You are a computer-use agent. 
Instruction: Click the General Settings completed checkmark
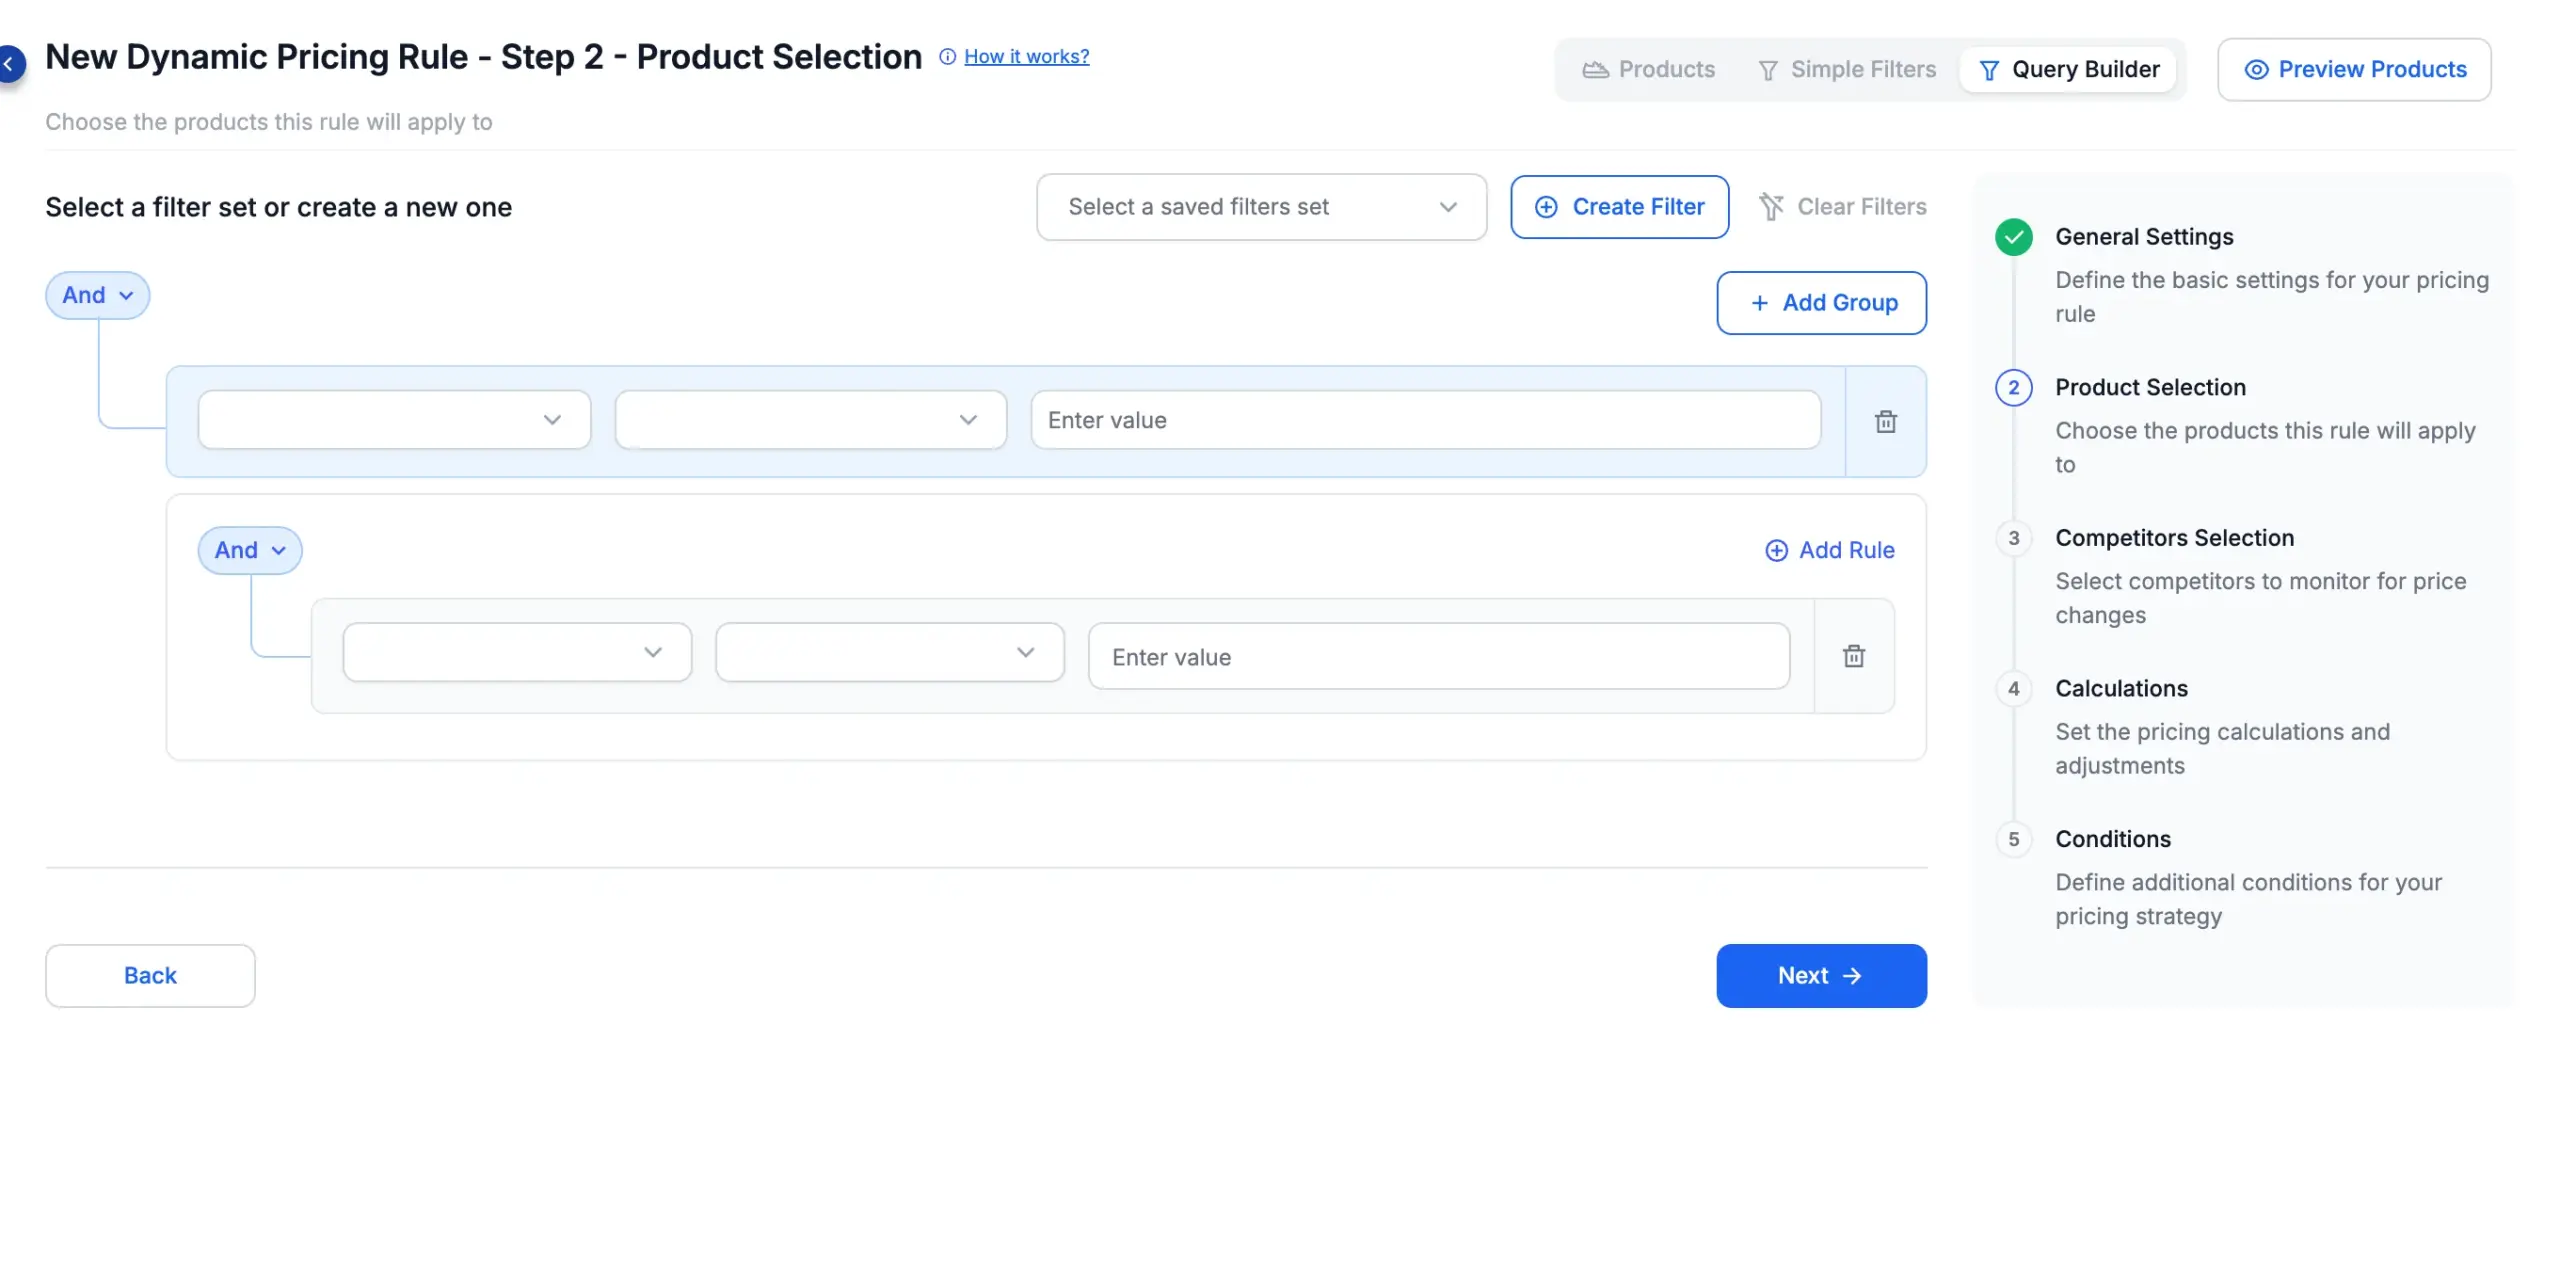(x=2013, y=237)
